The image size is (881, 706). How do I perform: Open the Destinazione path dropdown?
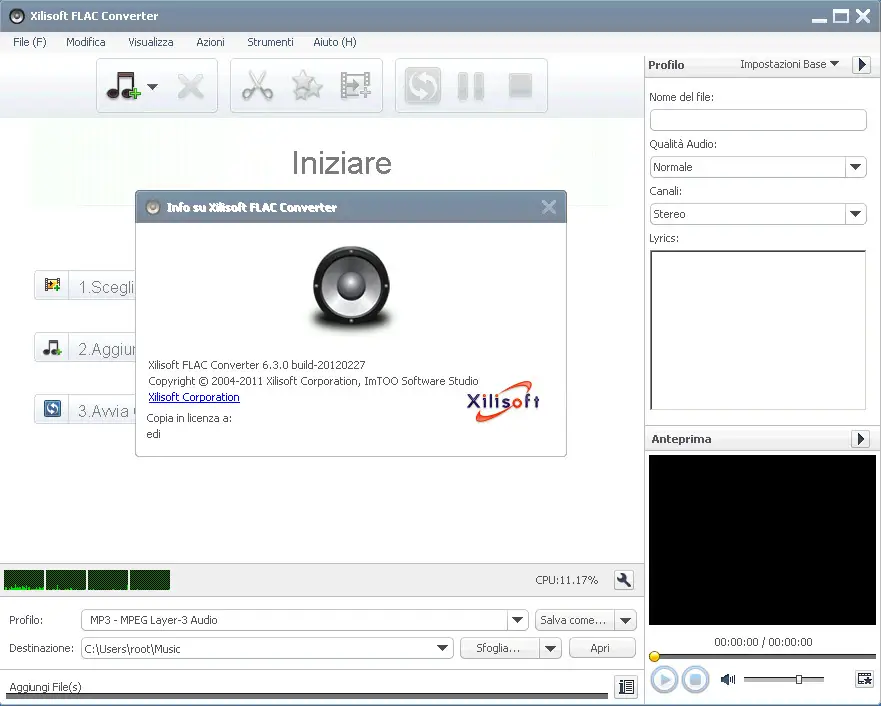(442, 648)
